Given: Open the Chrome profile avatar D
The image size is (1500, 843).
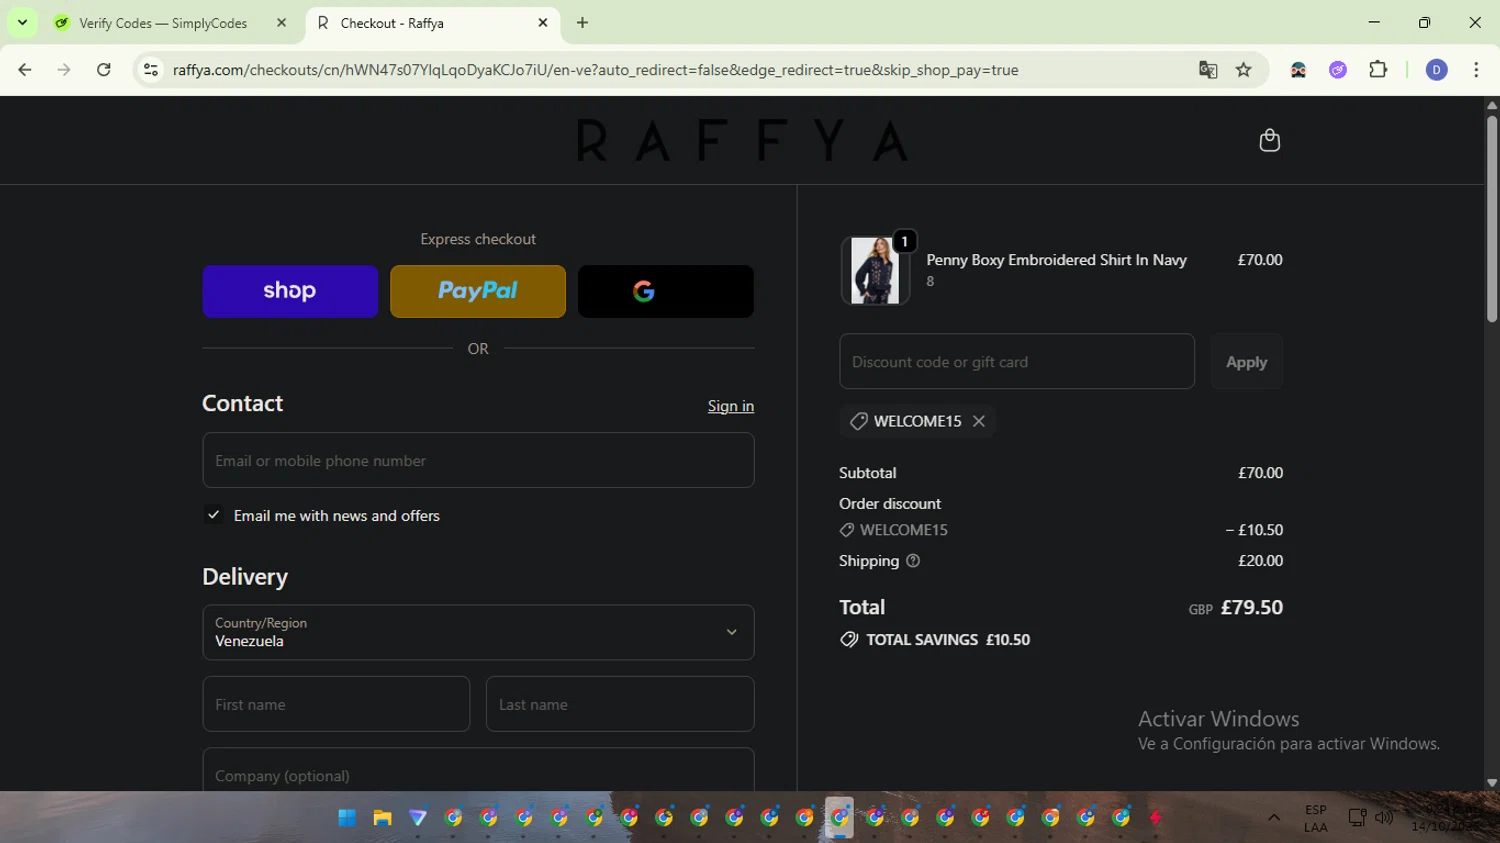Looking at the screenshot, I should pos(1436,70).
